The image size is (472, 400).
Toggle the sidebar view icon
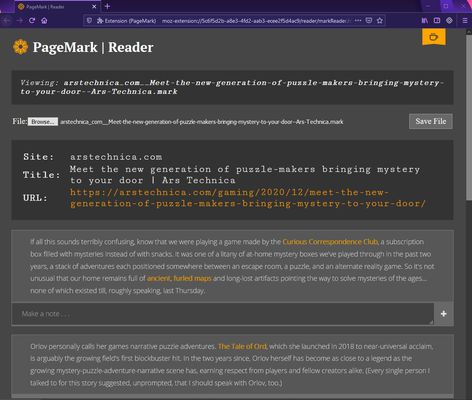pos(437,21)
